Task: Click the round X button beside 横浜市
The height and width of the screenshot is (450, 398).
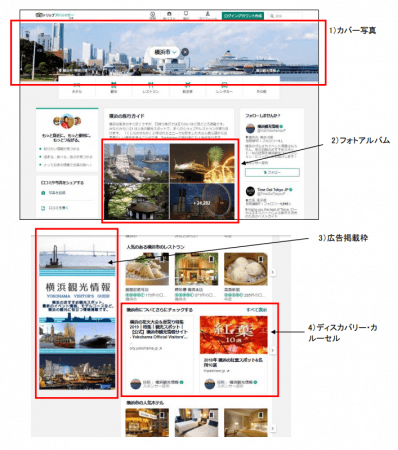Action: coord(185,52)
